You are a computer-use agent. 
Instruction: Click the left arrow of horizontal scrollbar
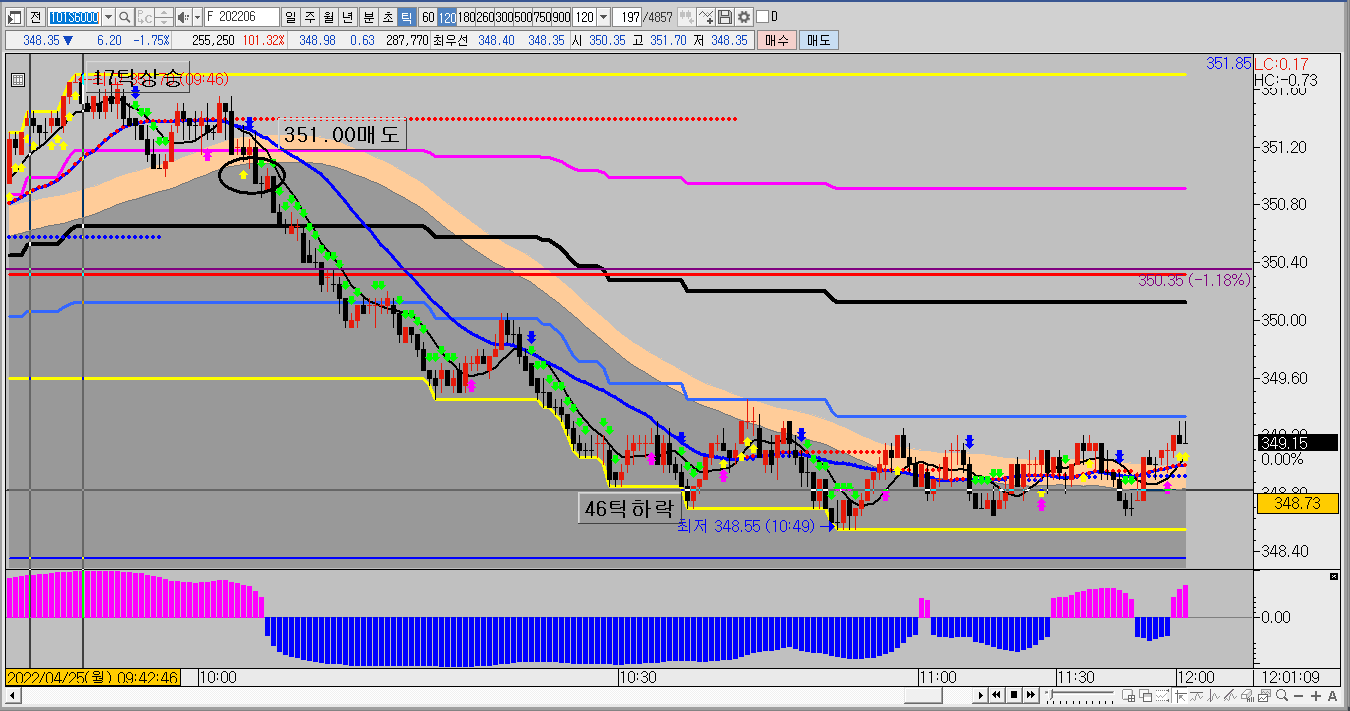tap(14, 695)
